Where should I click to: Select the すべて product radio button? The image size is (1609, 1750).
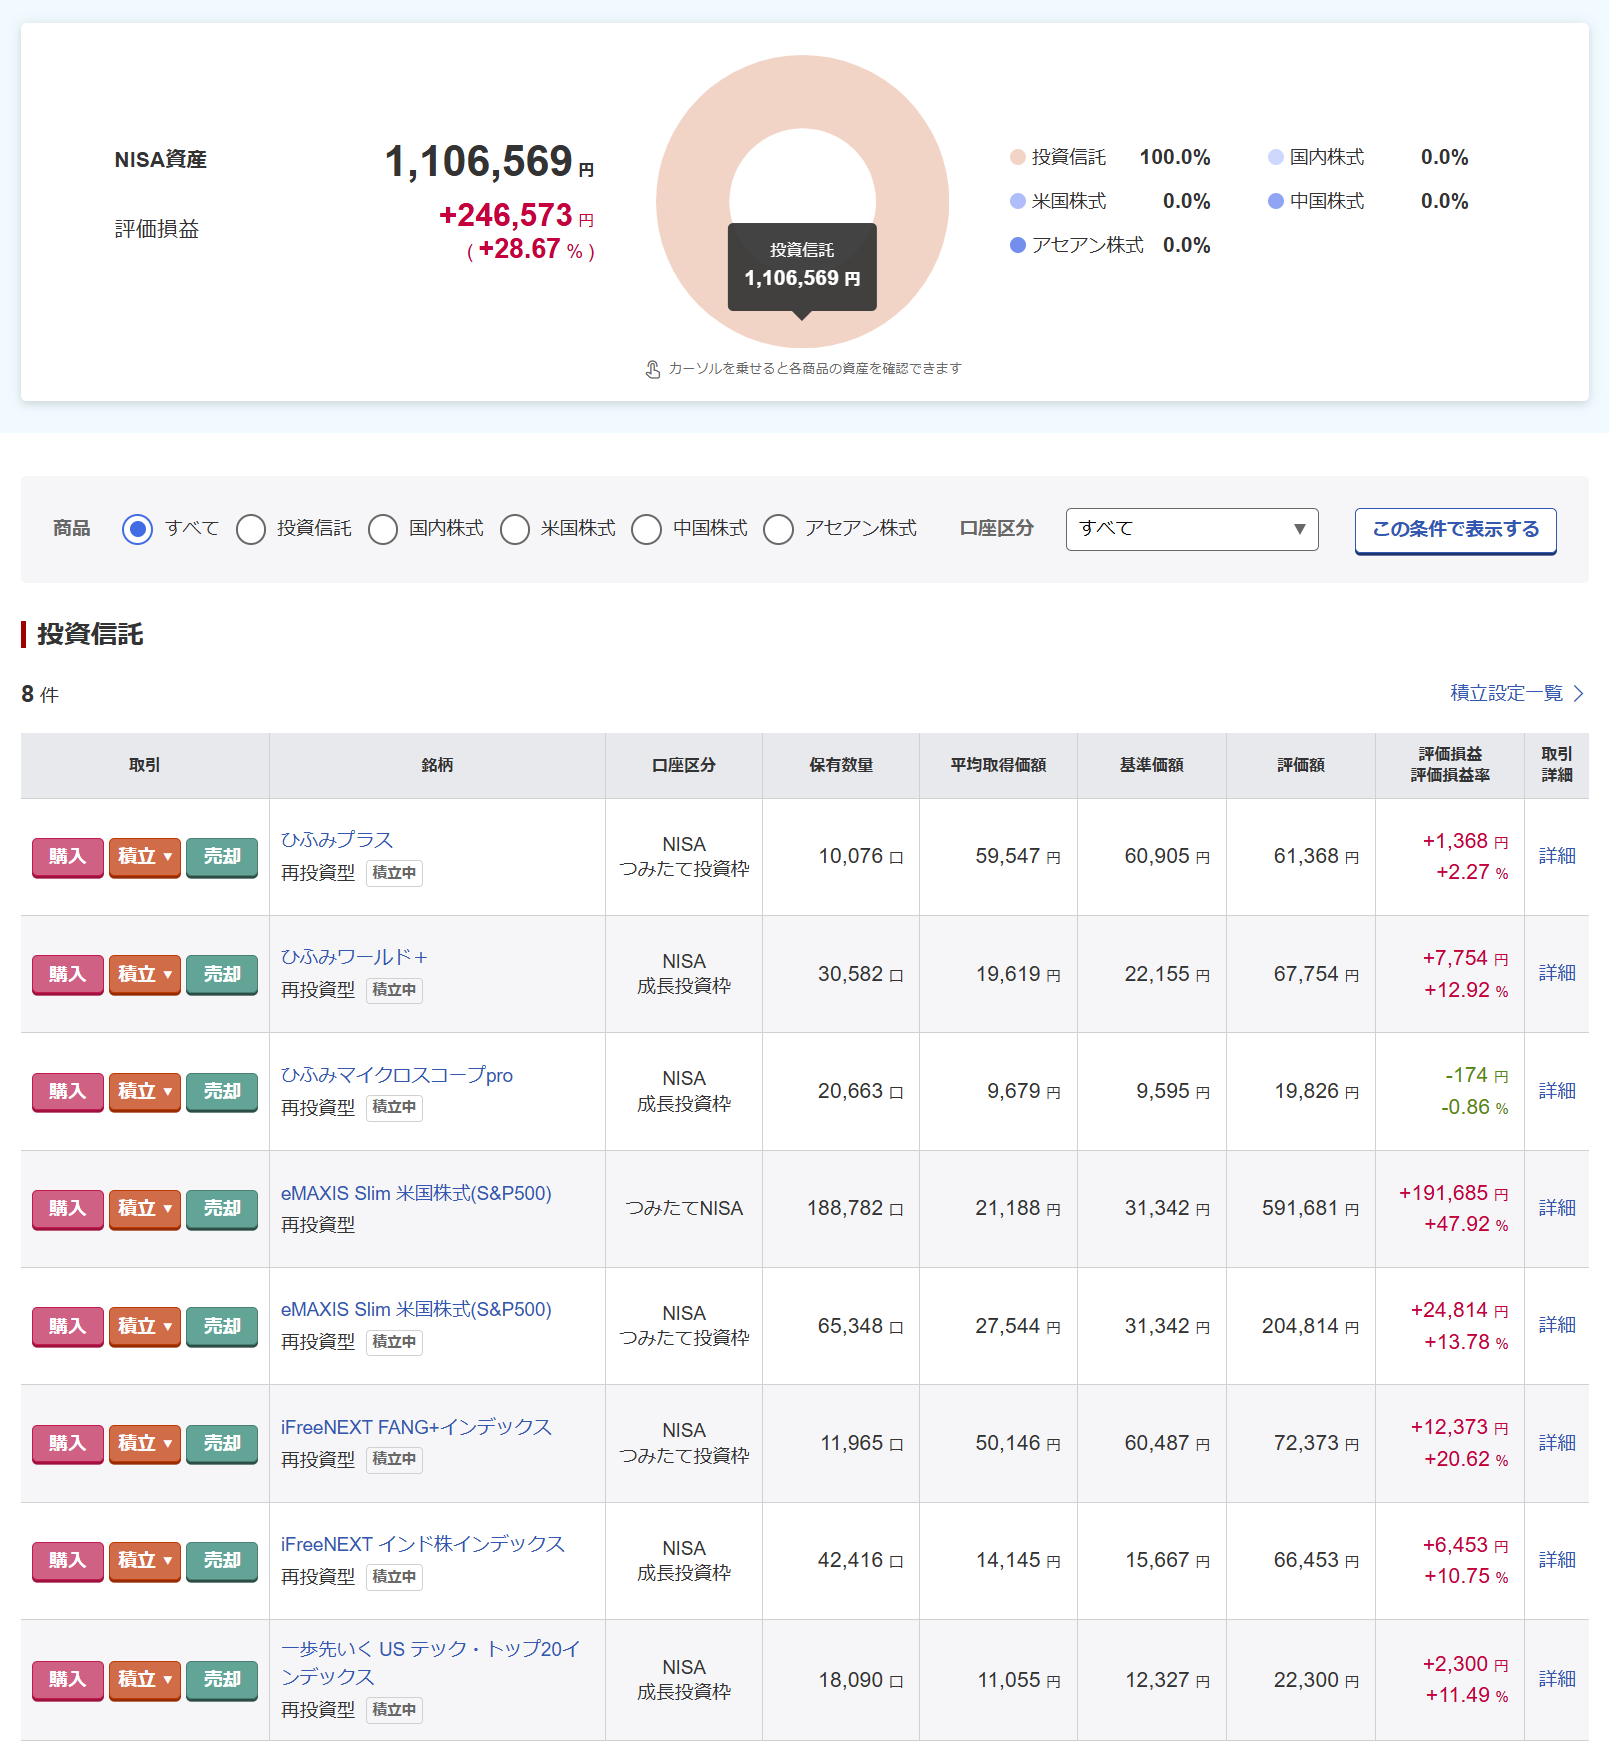click(x=137, y=529)
